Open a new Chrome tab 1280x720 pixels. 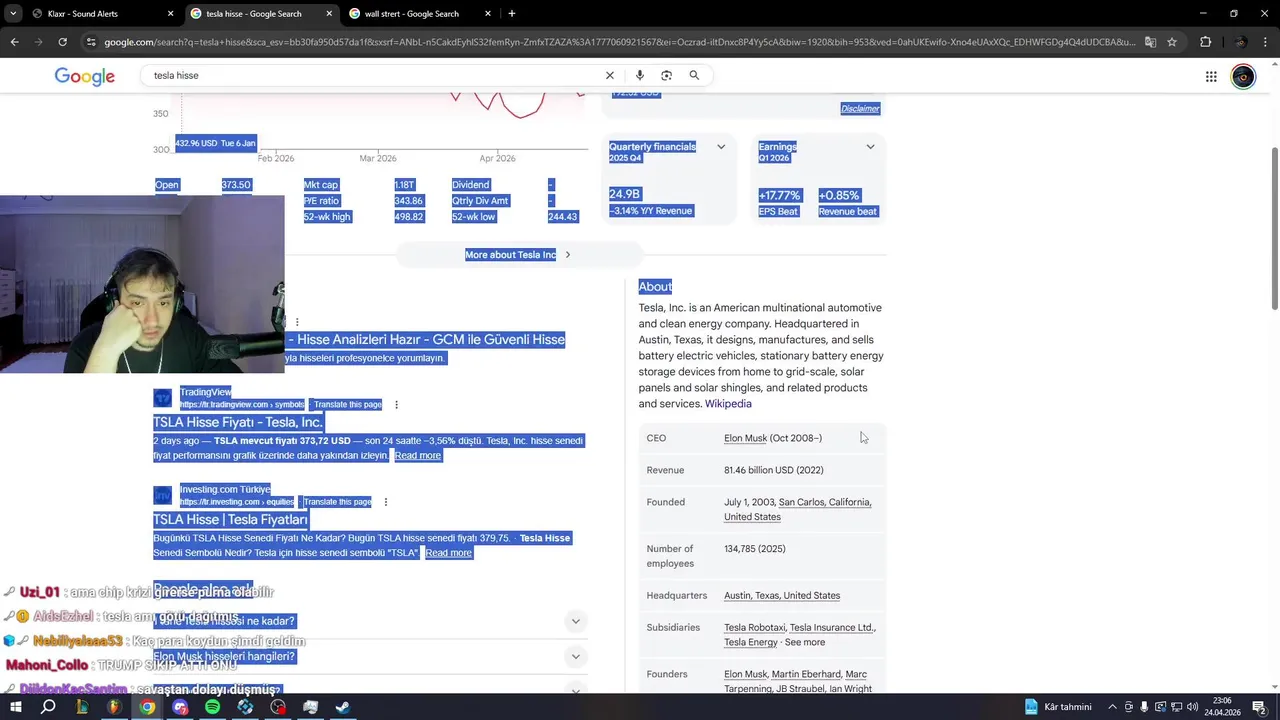point(512,14)
